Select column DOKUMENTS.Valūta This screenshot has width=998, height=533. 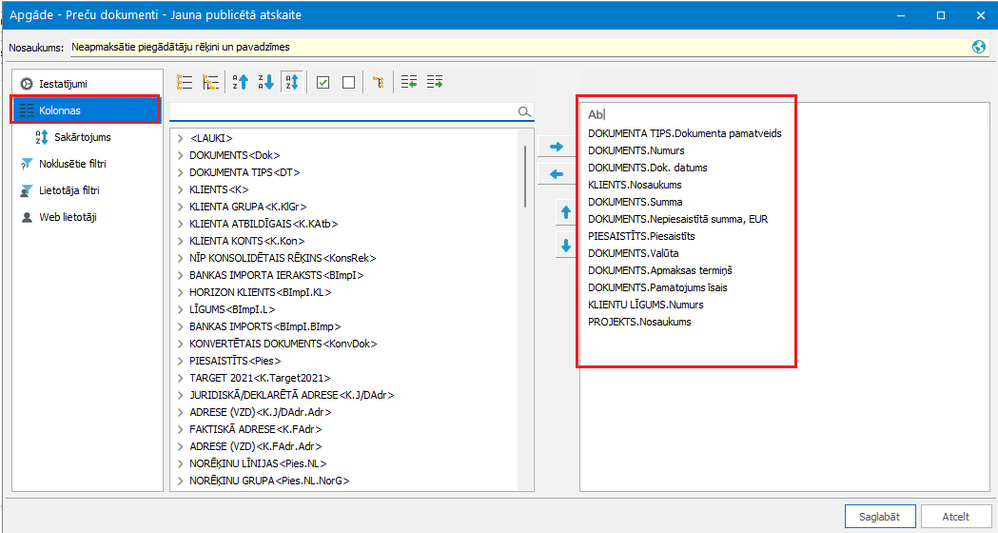pos(633,253)
